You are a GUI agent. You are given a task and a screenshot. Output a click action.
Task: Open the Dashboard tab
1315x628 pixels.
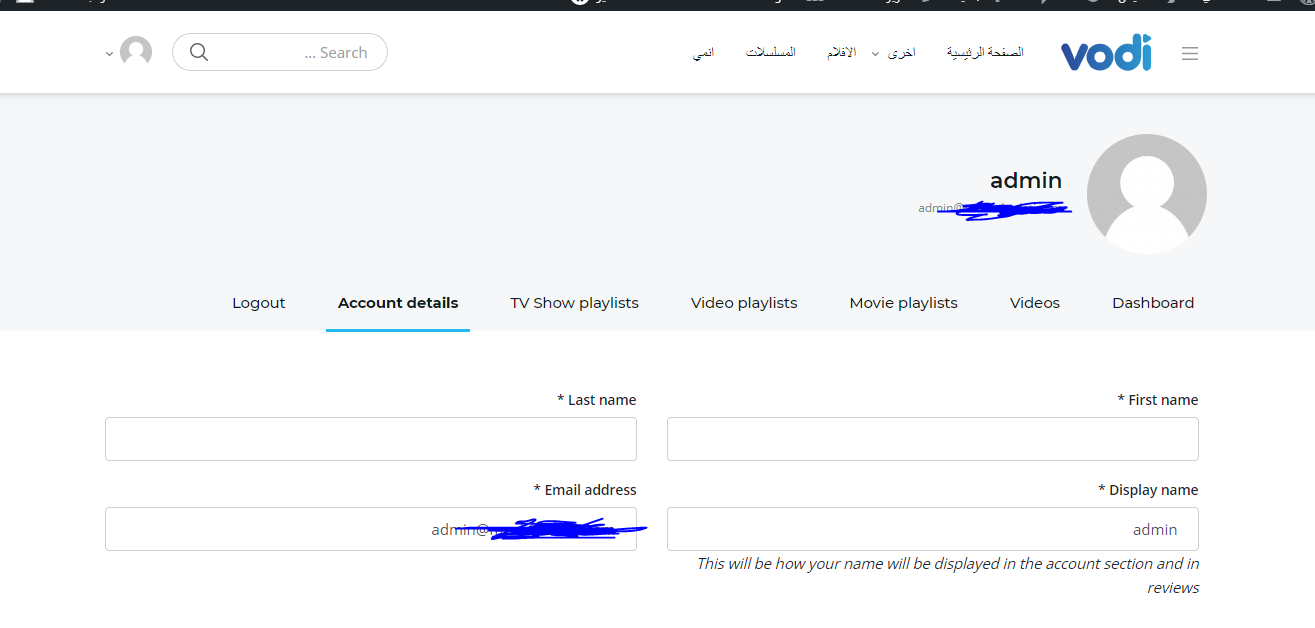(1153, 303)
